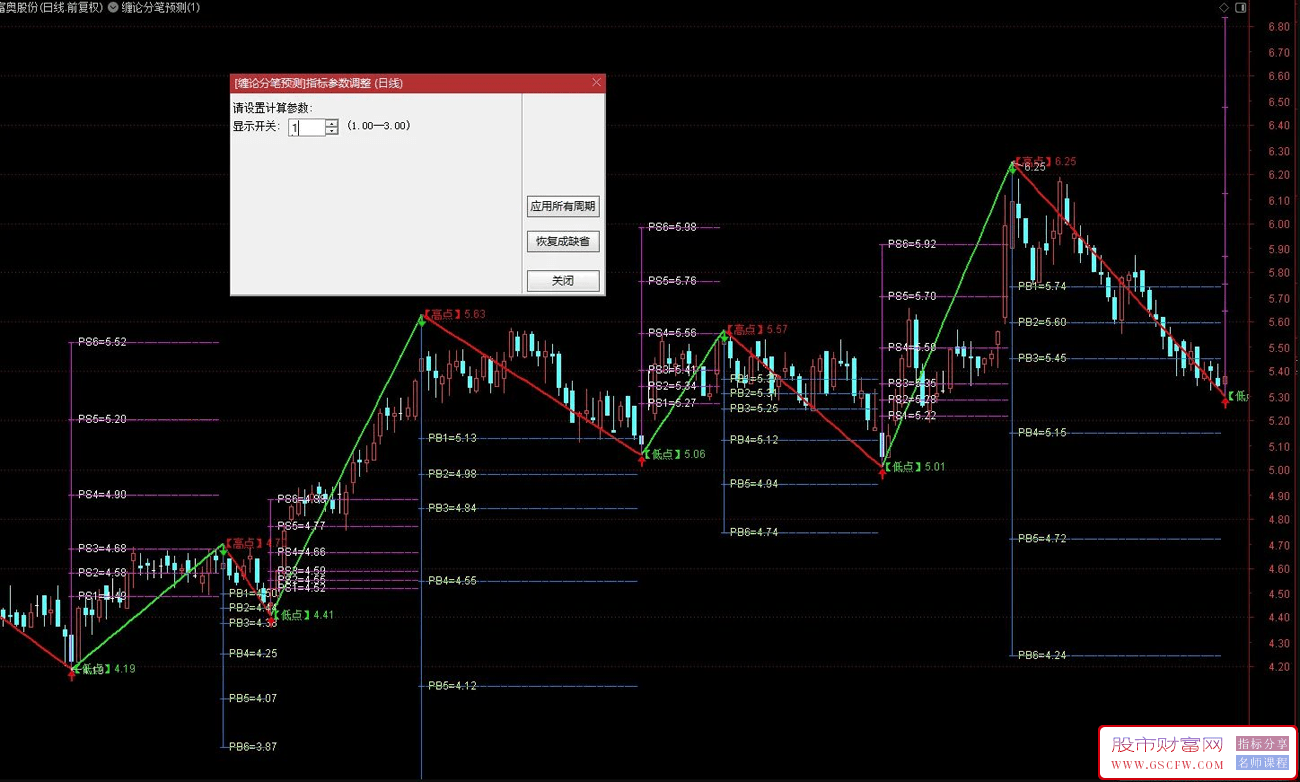
Task: Click the 请设置计算参数 prompt text
Action: (272, 108)
